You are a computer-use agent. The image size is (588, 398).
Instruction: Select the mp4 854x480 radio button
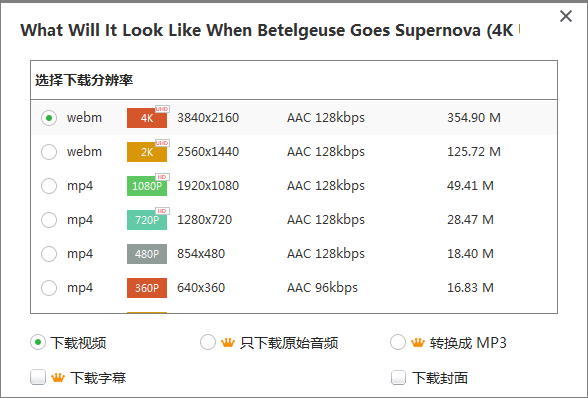[49, 254]
